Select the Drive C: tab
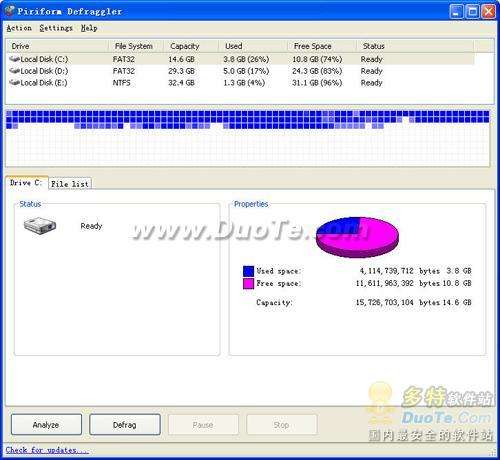This screenshot has height=460, width=500. [x=27, y=183]
